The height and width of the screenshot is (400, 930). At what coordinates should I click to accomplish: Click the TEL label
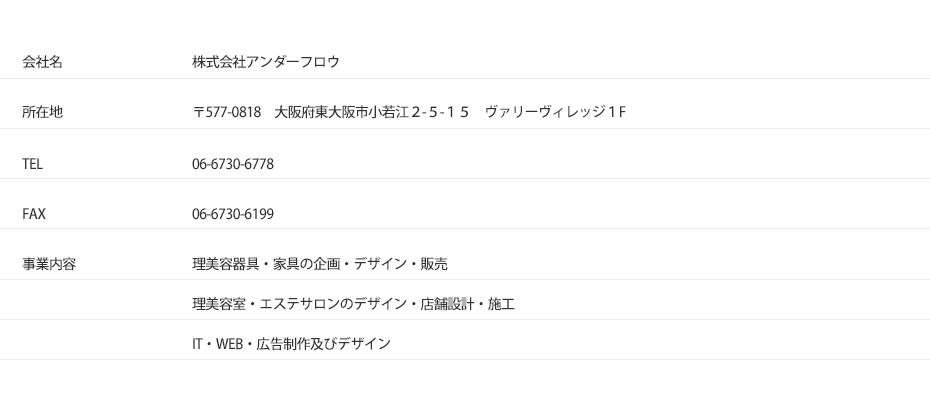coord(32,164)
